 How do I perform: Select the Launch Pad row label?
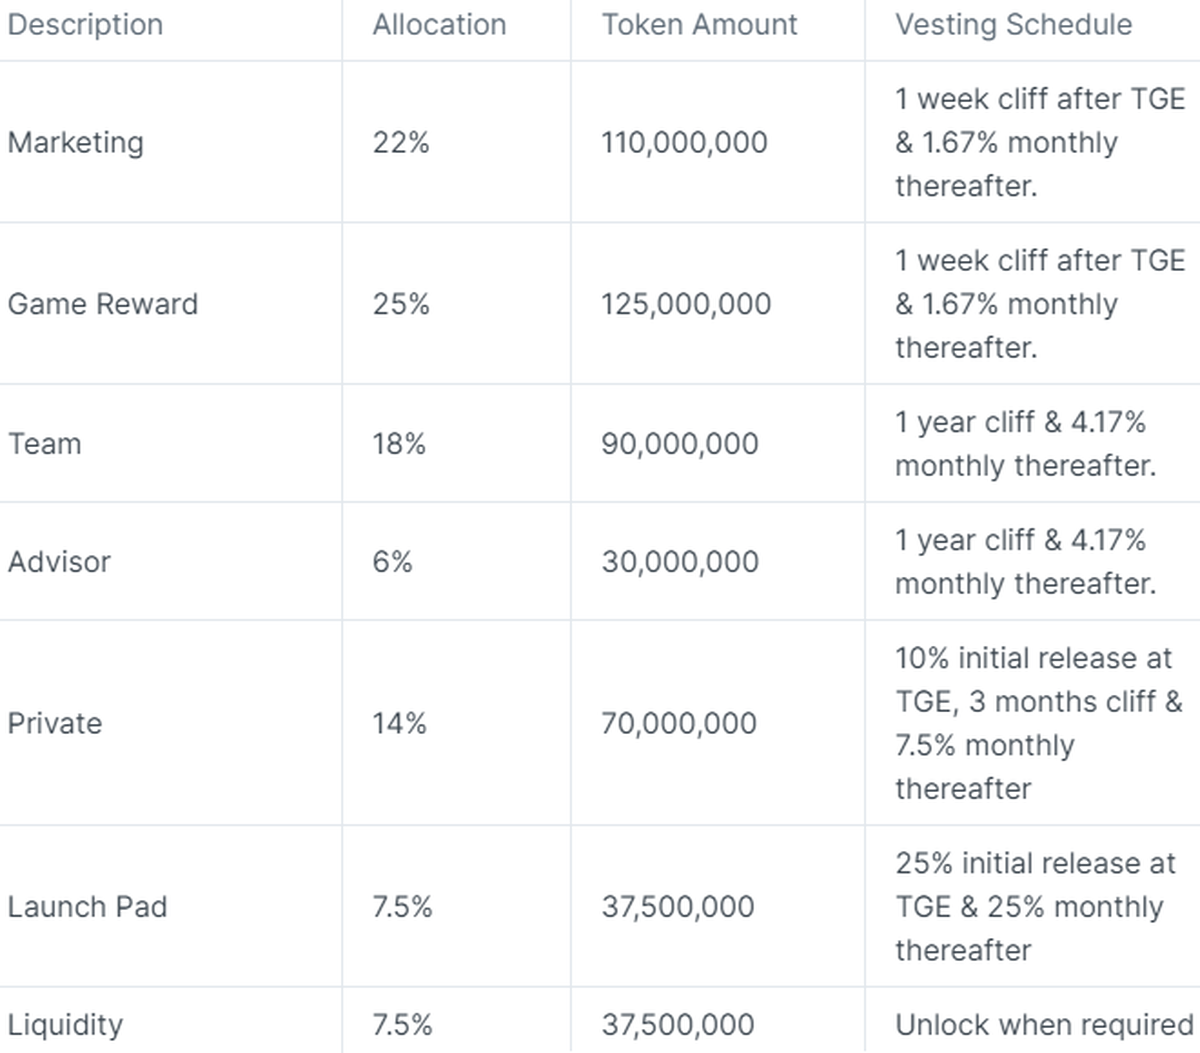pos(87,907)
